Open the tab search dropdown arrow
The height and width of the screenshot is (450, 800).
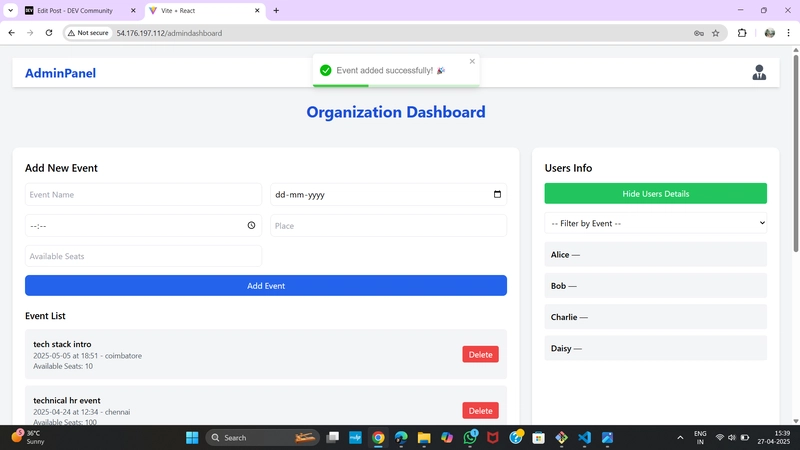click(x=10, y=11)
